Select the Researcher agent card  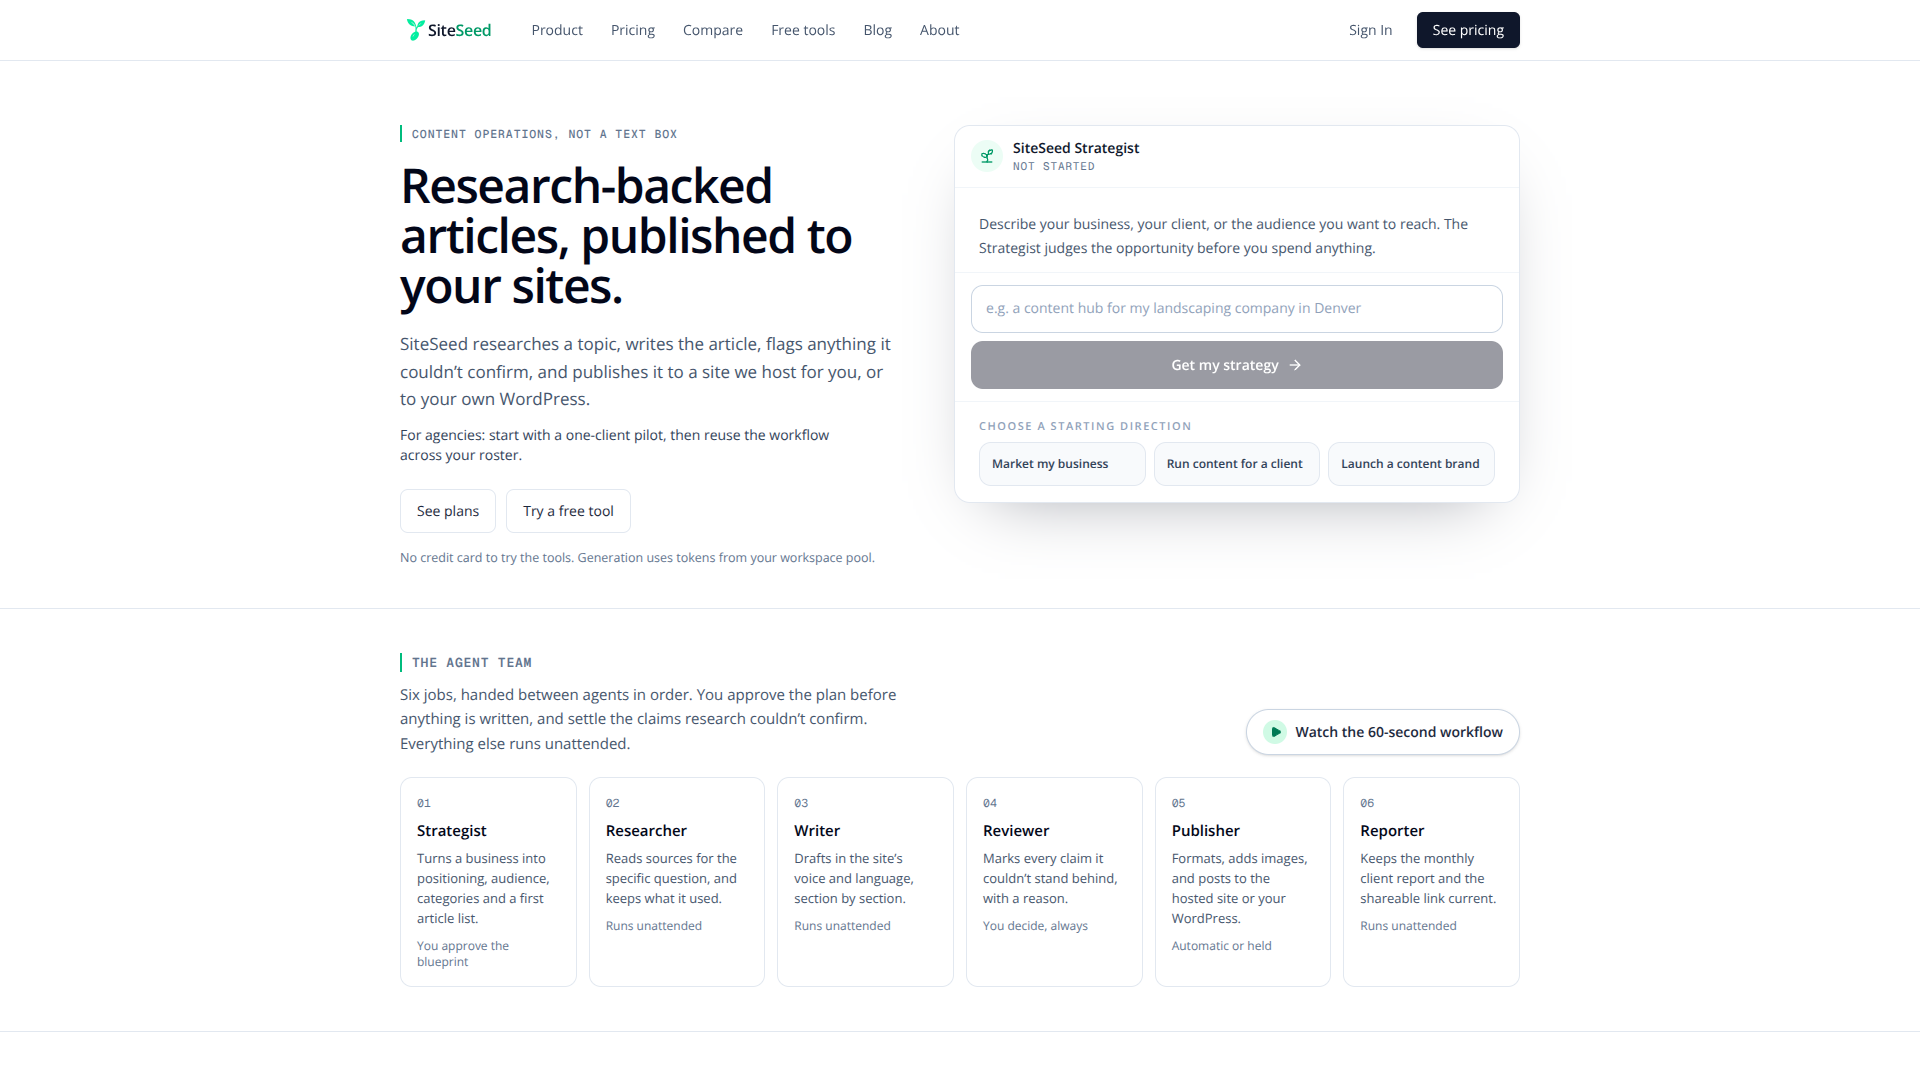pos(677,882)
